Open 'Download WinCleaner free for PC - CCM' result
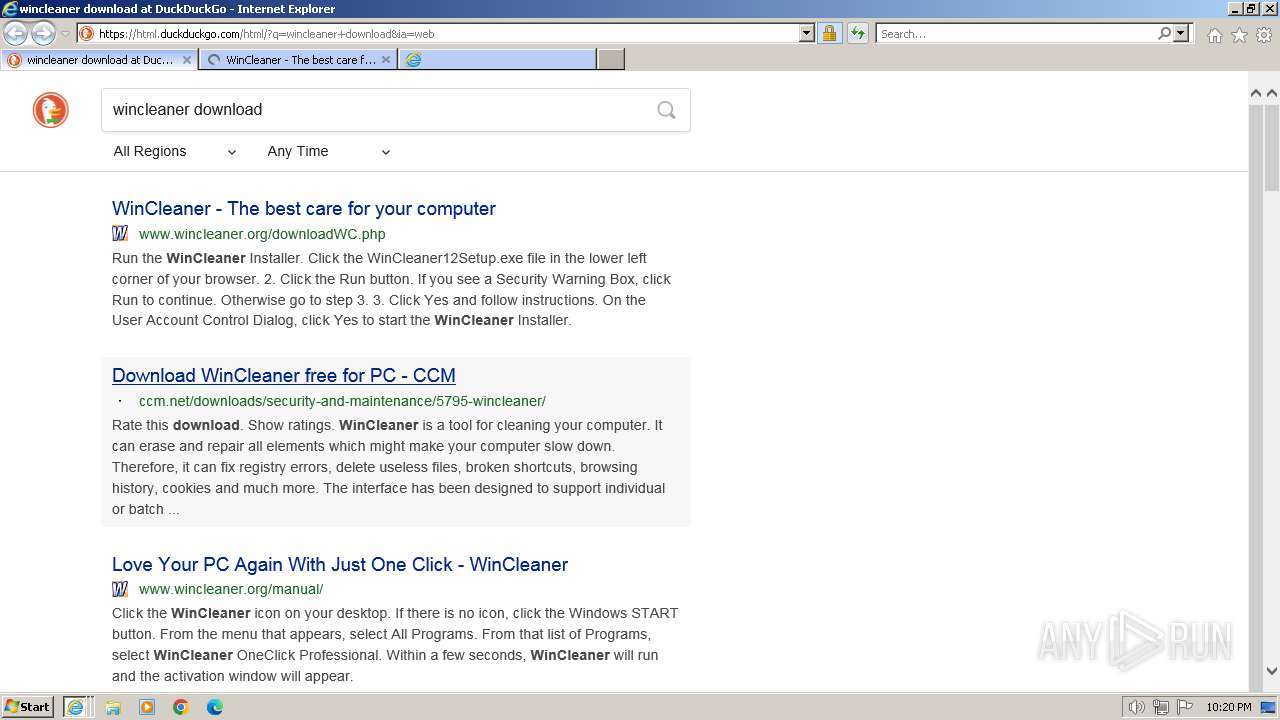Viewport: 1280px width, 720px height. coord(284,376)
